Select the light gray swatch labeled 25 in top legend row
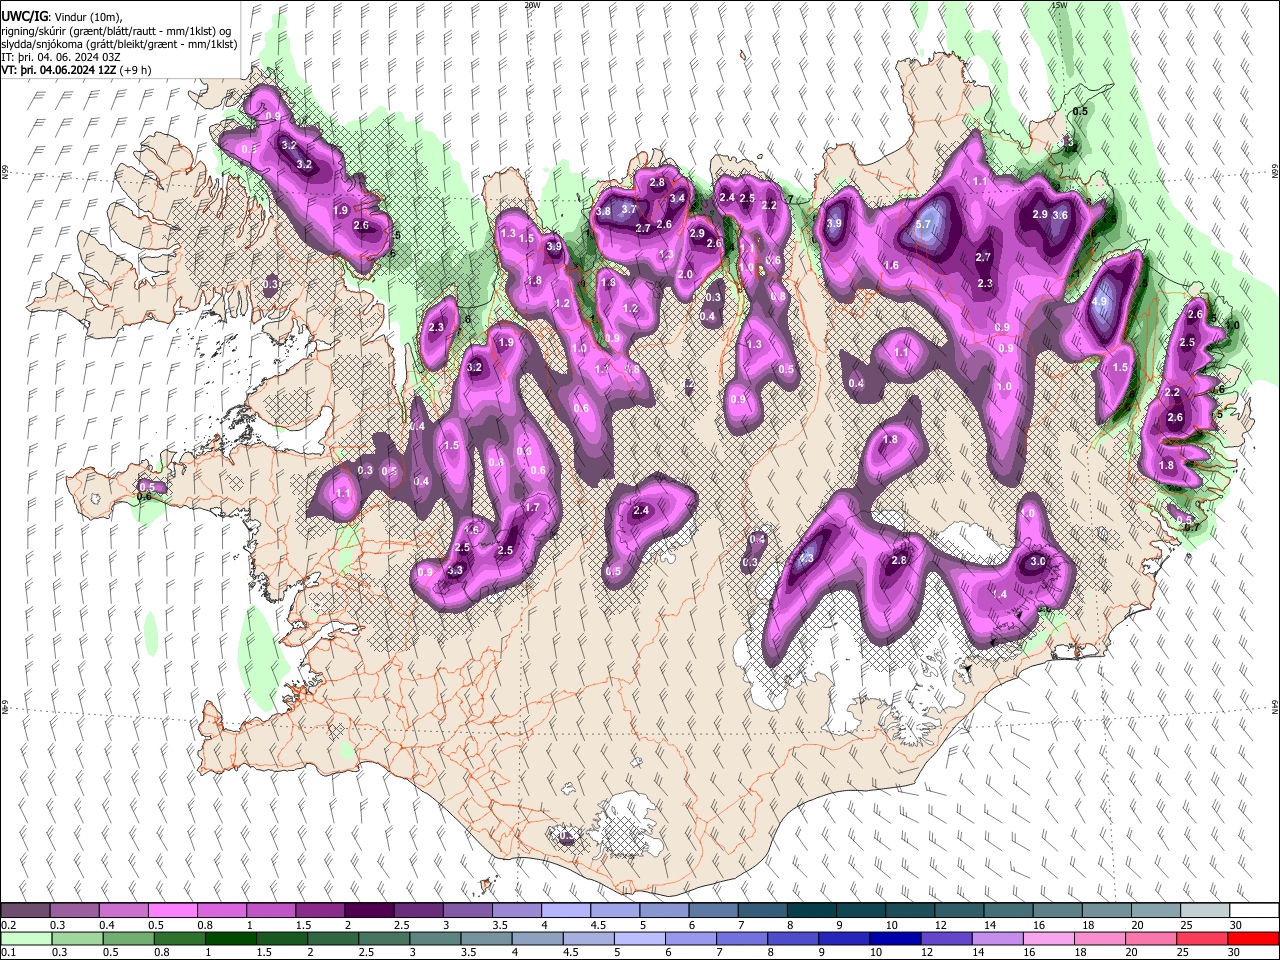This screenshot has height=960, width=1280. point(1204,911)
